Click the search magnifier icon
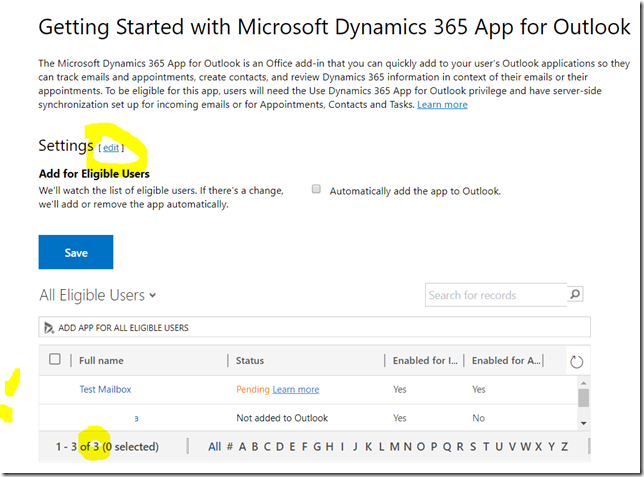The image size is (644, 477). coord(575,295)
